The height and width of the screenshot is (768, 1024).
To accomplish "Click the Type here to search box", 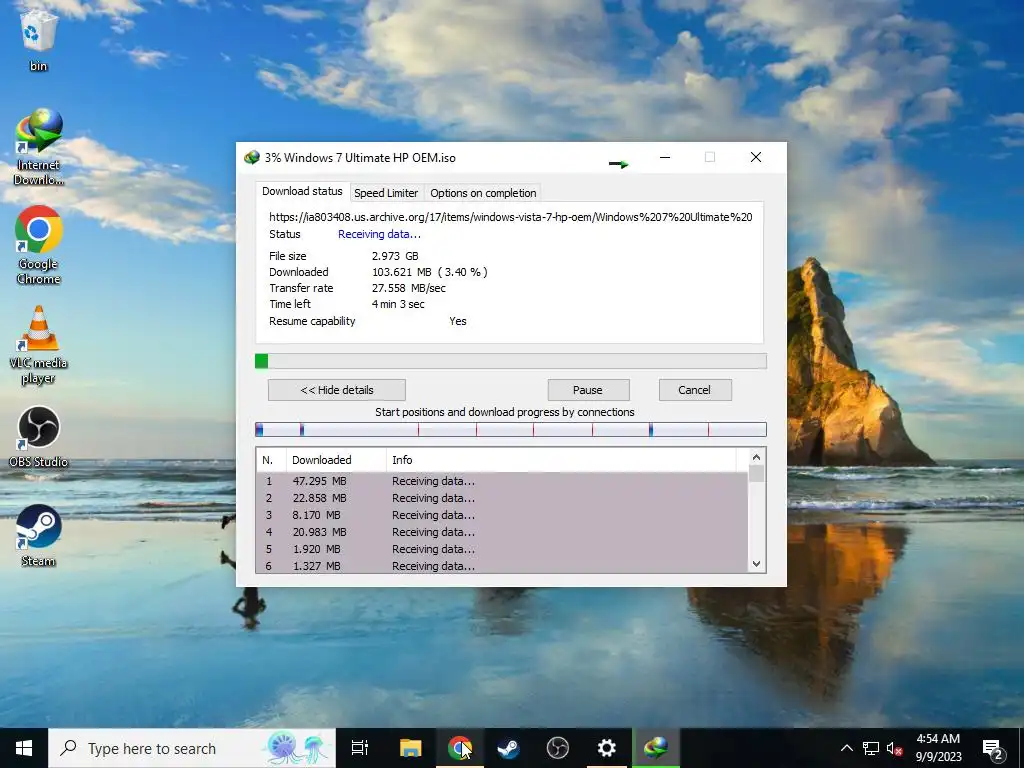I will [192, 748].
